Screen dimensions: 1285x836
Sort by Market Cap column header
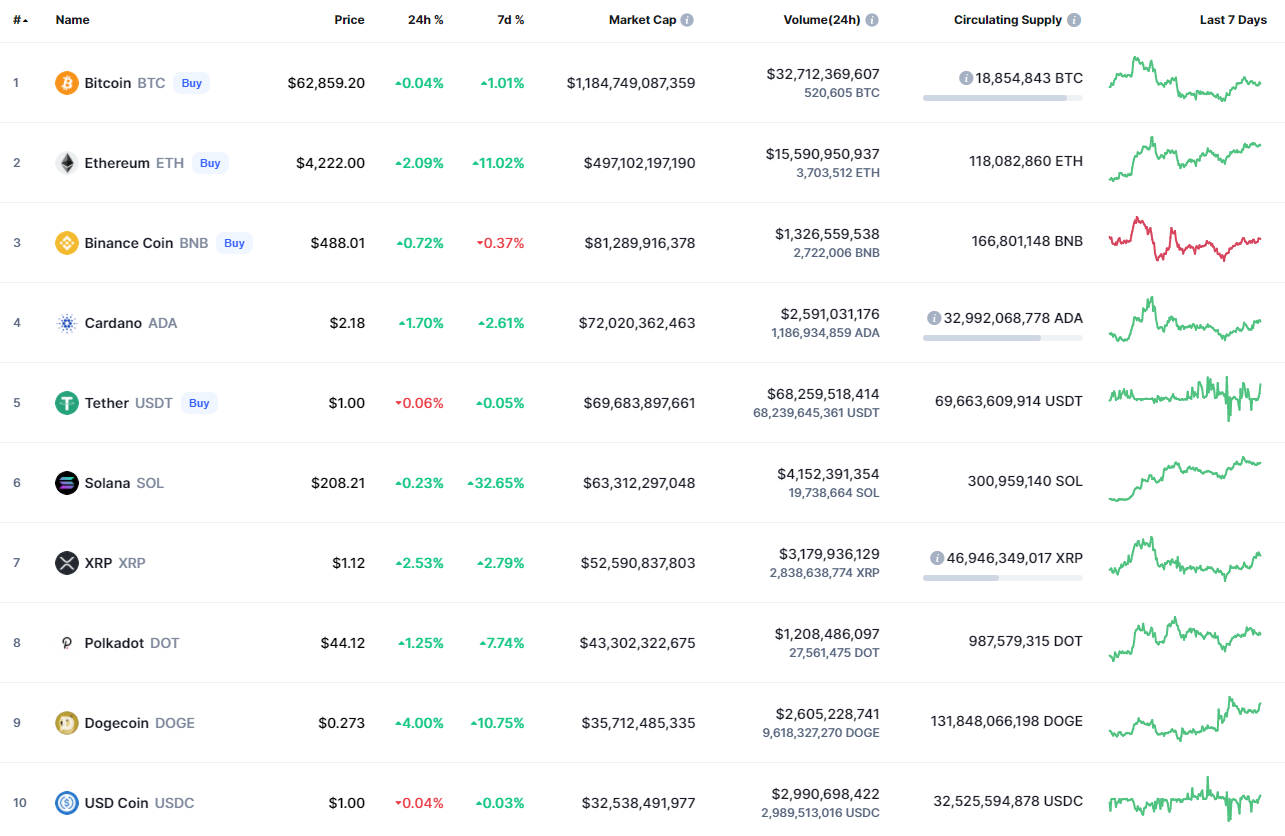pos(643,20)
